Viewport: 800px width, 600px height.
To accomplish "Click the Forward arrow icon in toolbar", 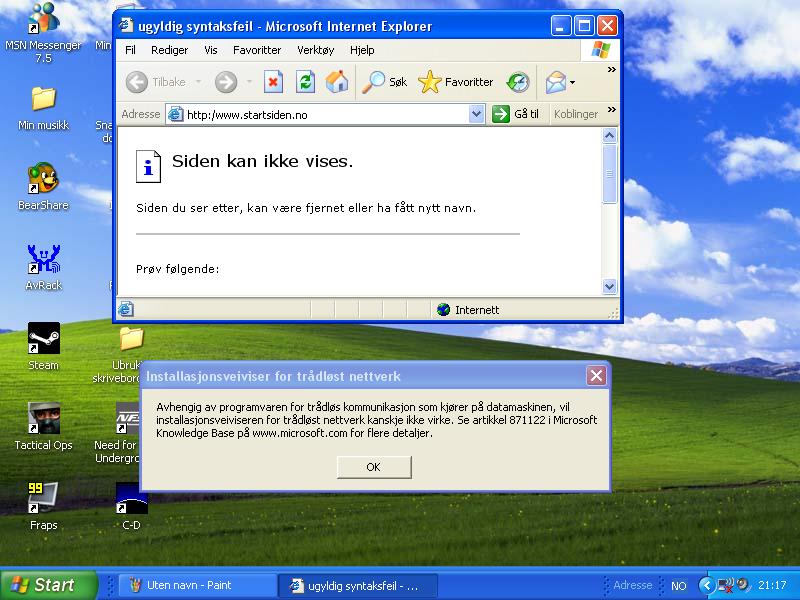I will 226,82.
